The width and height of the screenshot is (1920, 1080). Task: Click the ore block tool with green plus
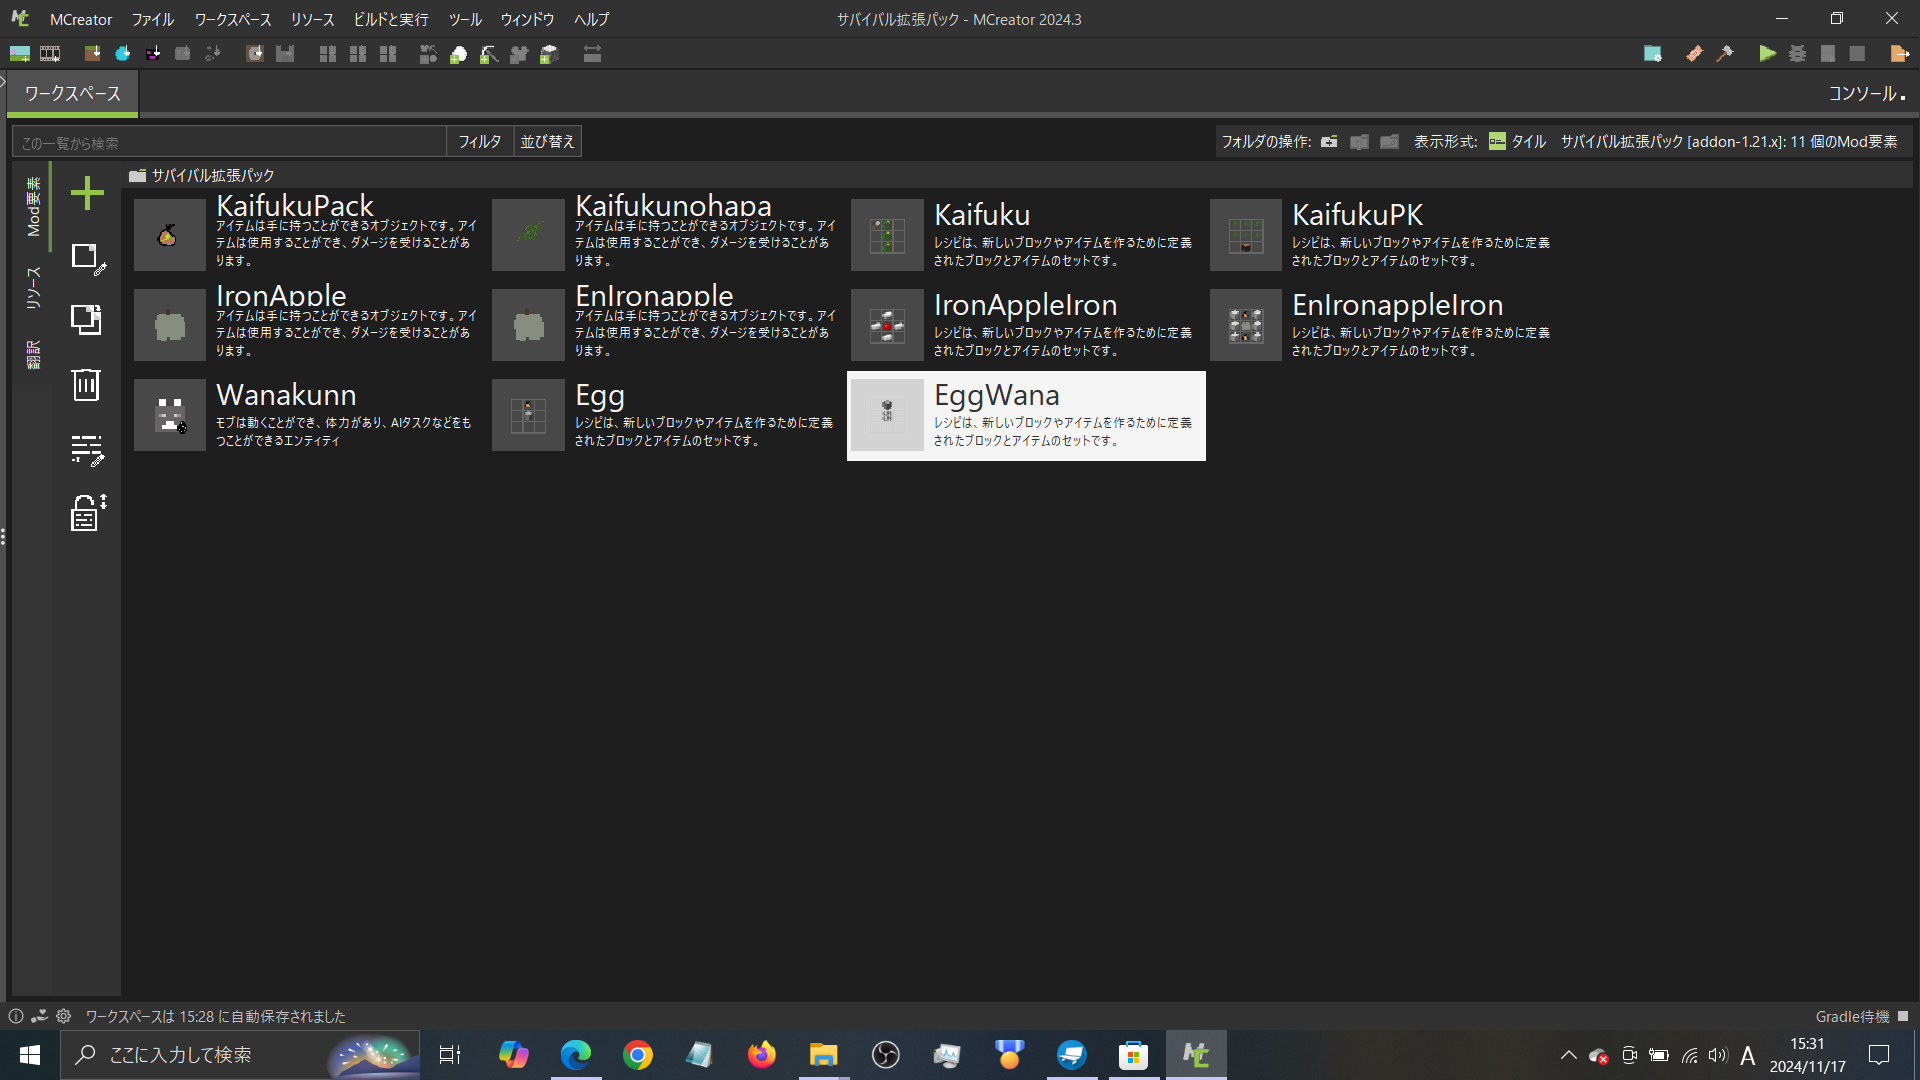549,54
